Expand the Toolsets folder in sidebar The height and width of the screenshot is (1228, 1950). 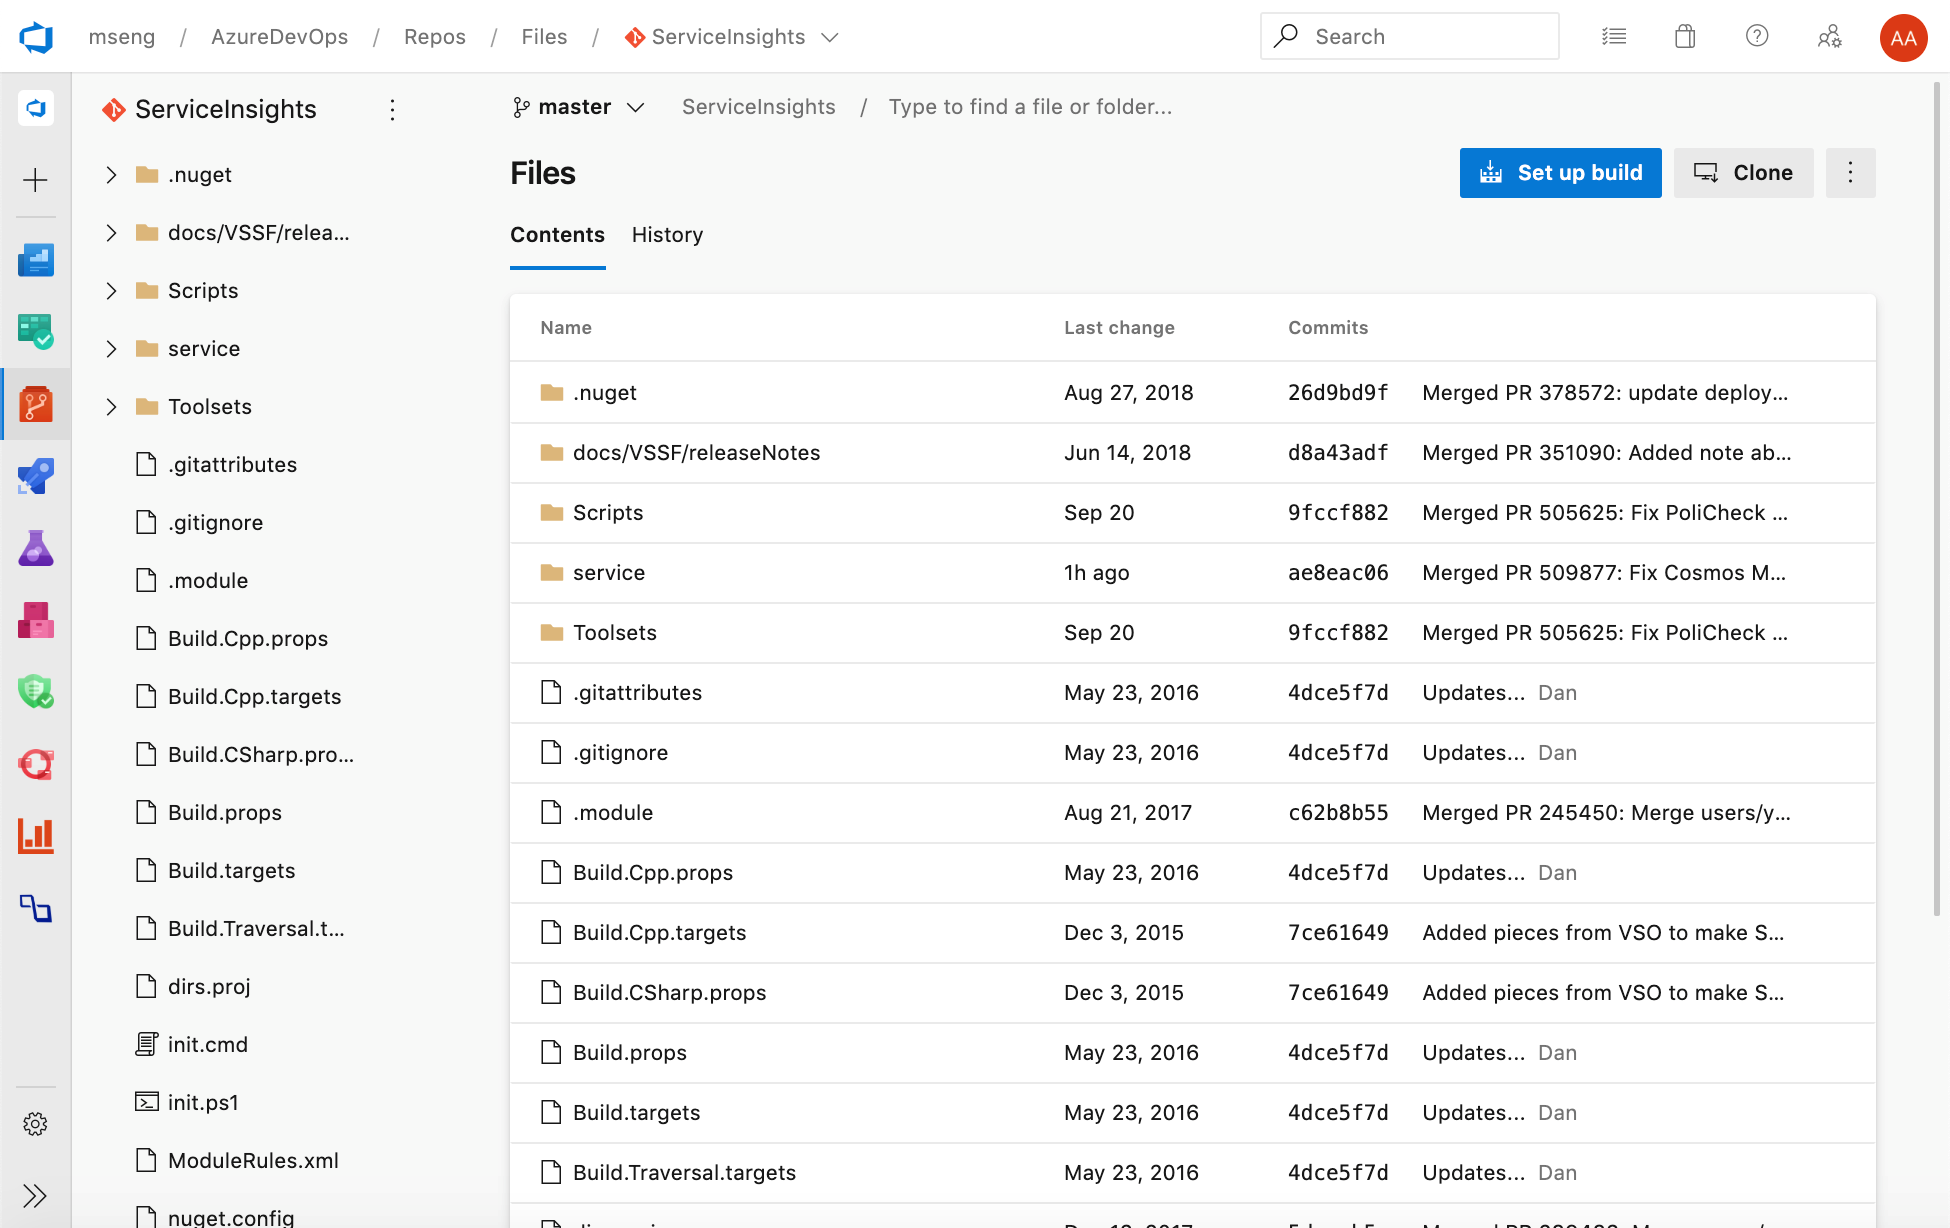(x=110, y=406)
